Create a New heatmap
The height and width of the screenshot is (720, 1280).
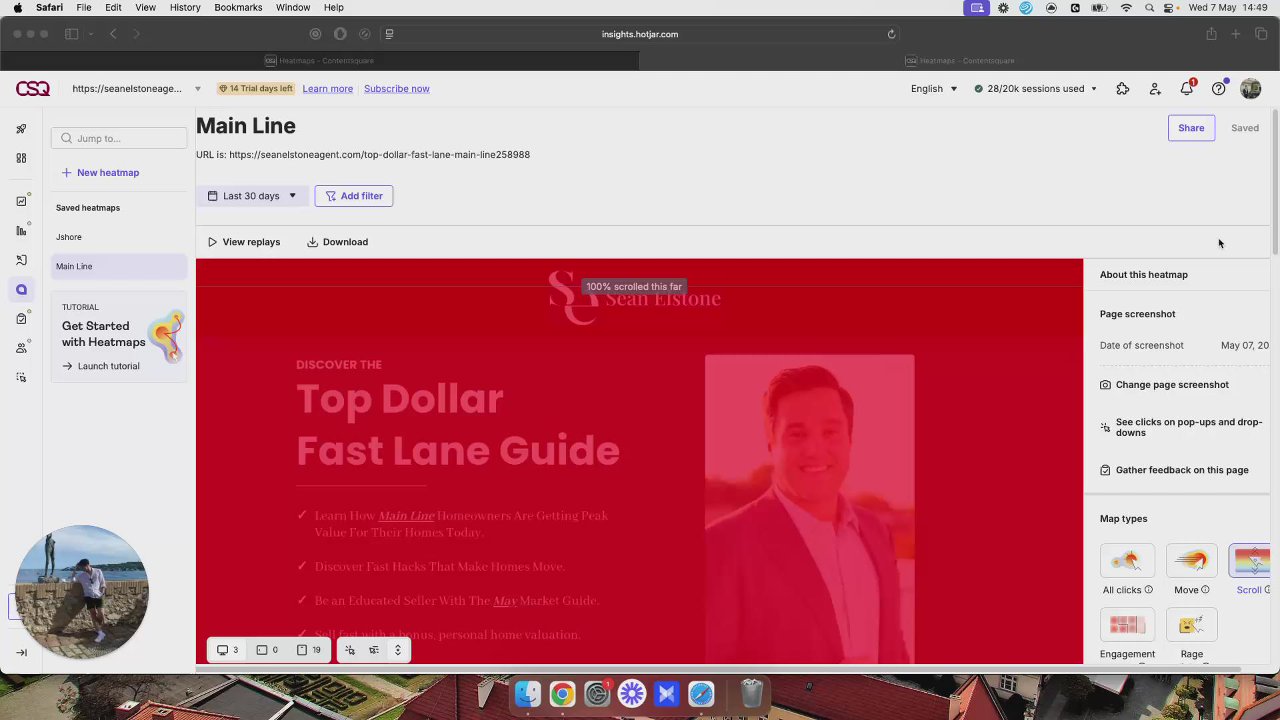click(x=100, y=173)
